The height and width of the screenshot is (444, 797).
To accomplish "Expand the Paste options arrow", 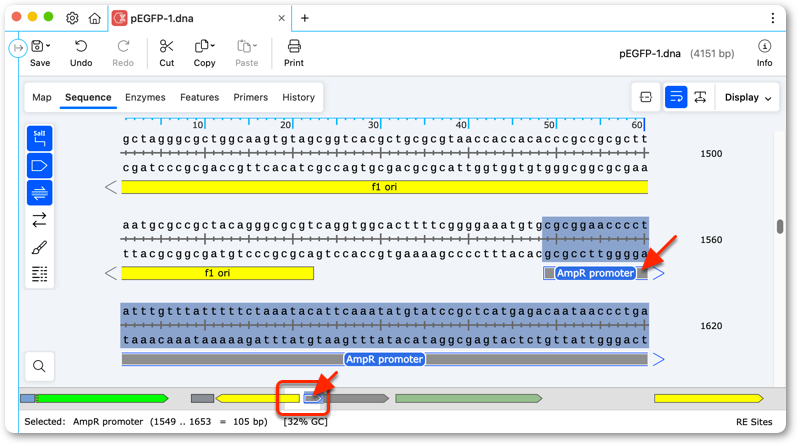I will [x=255, y=46].
